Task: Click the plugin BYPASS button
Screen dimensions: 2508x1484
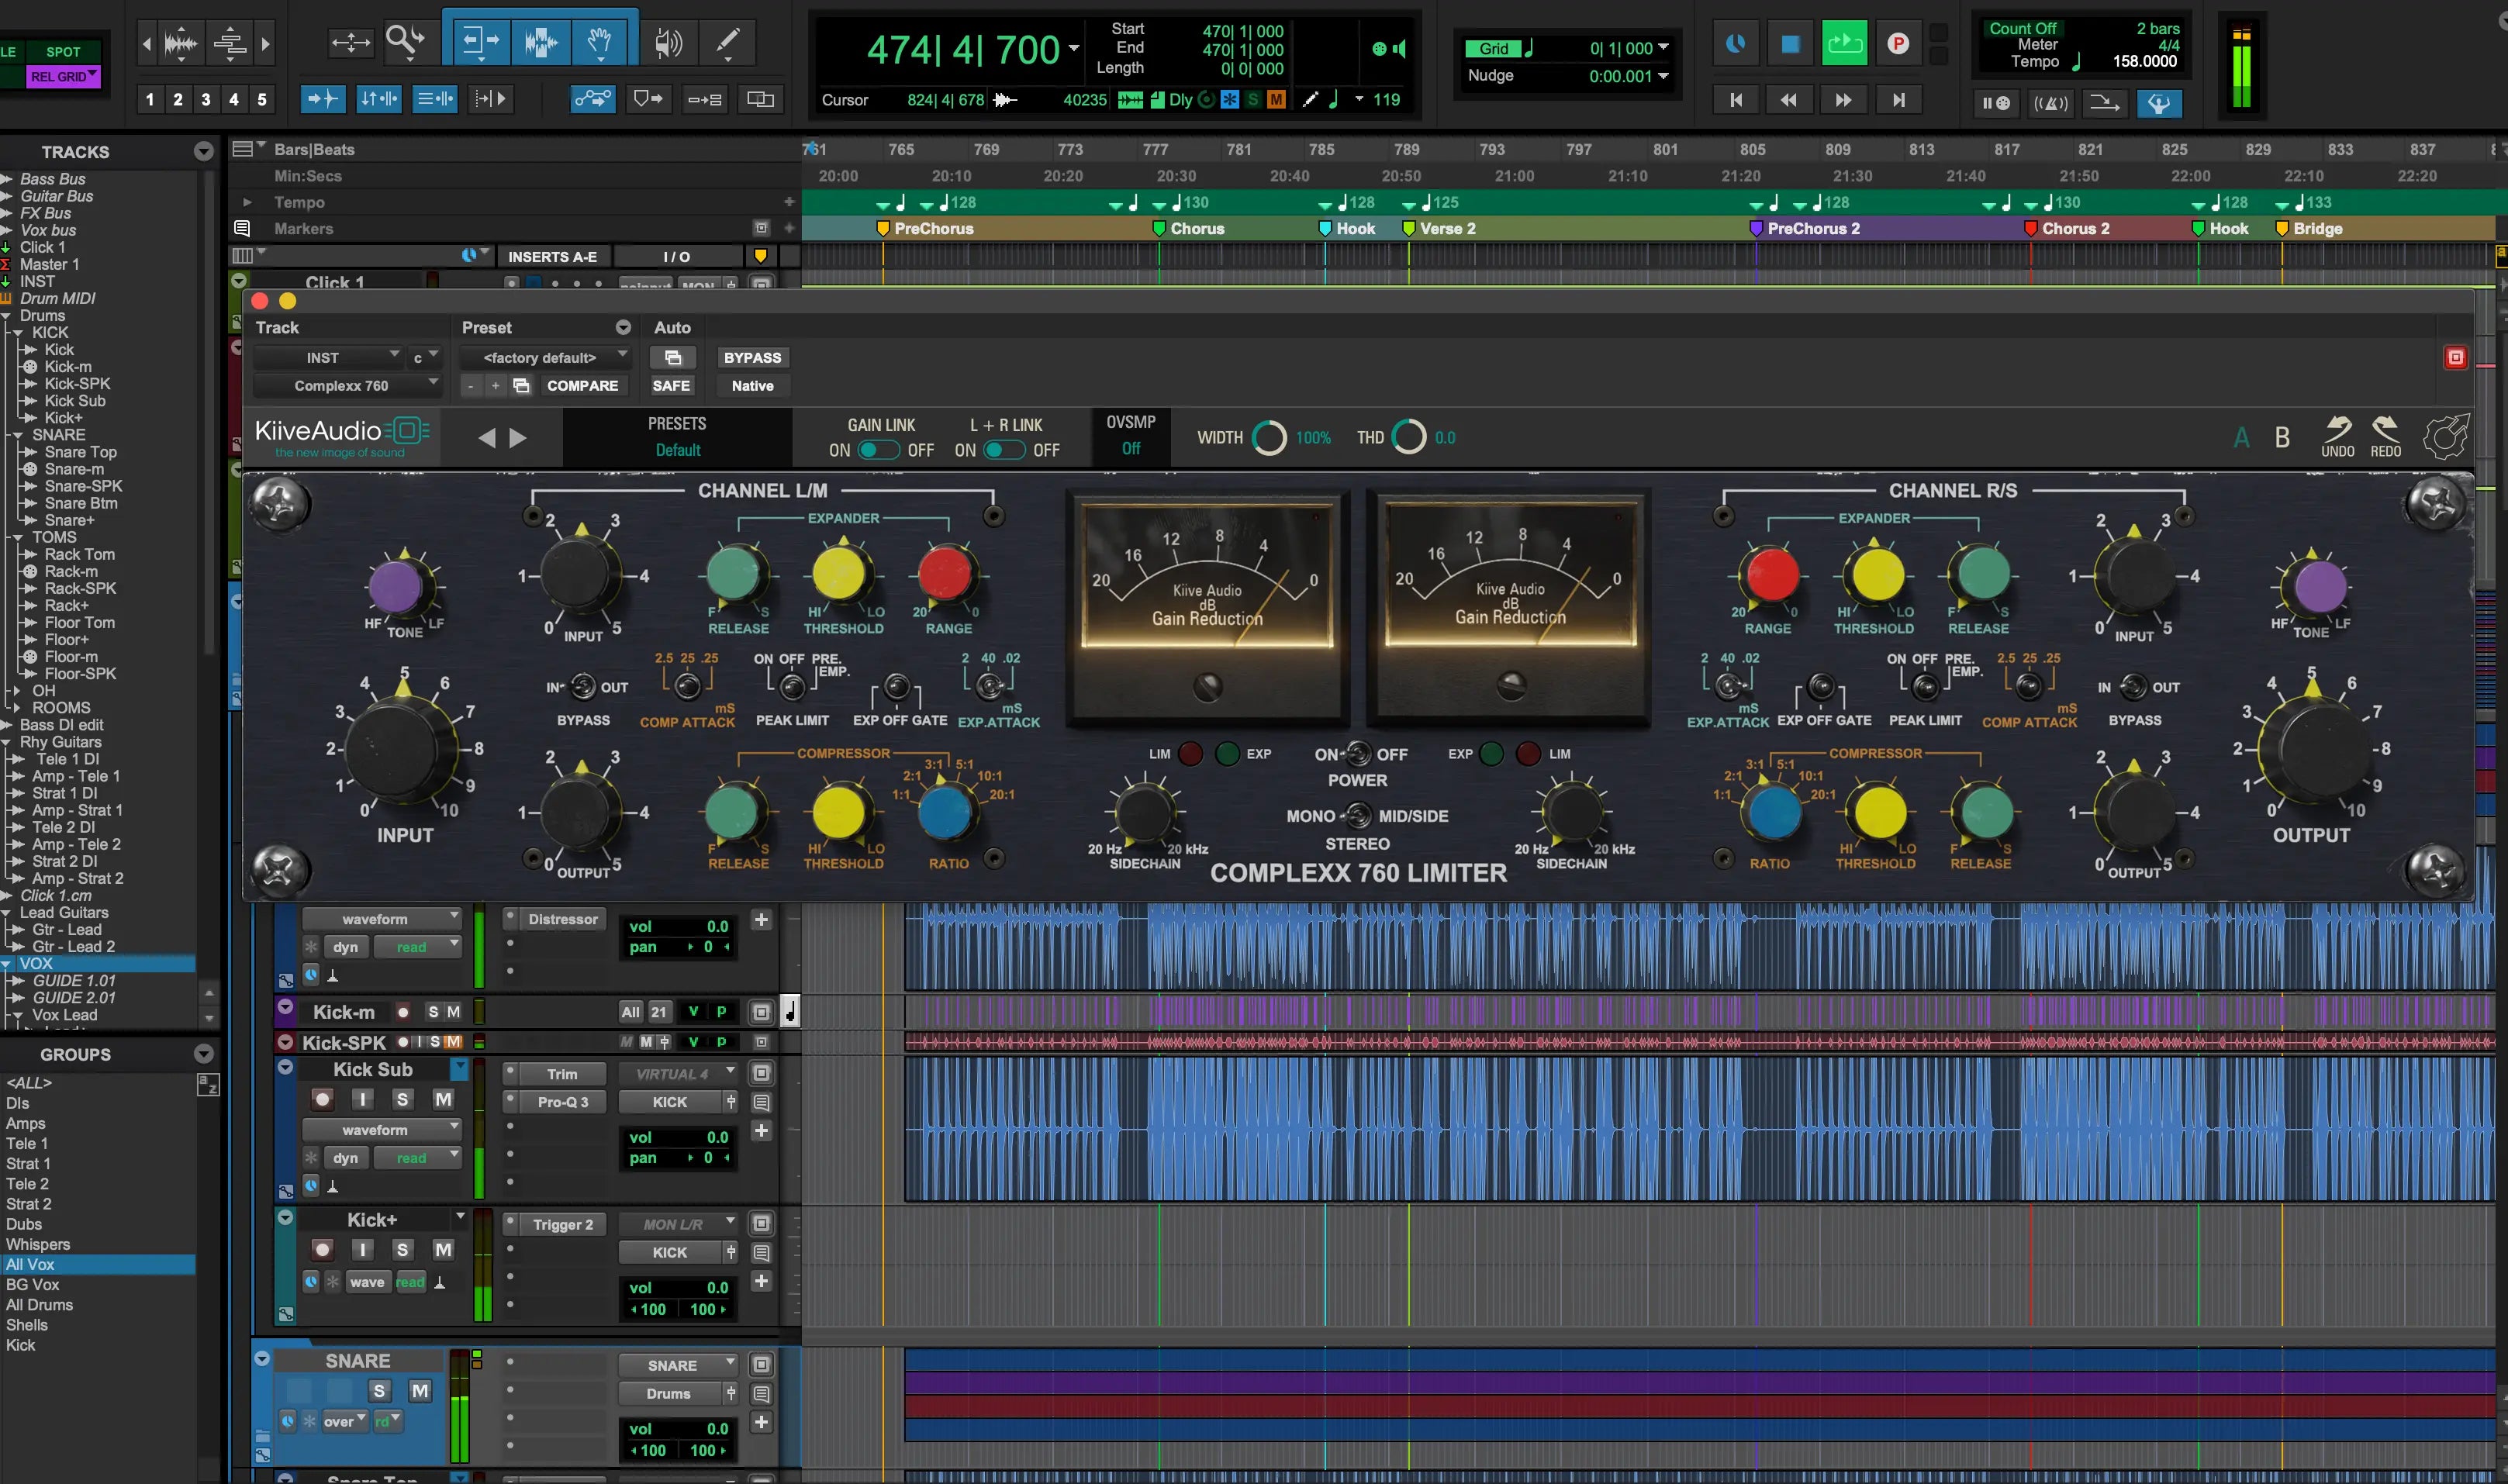Action: 752,357
